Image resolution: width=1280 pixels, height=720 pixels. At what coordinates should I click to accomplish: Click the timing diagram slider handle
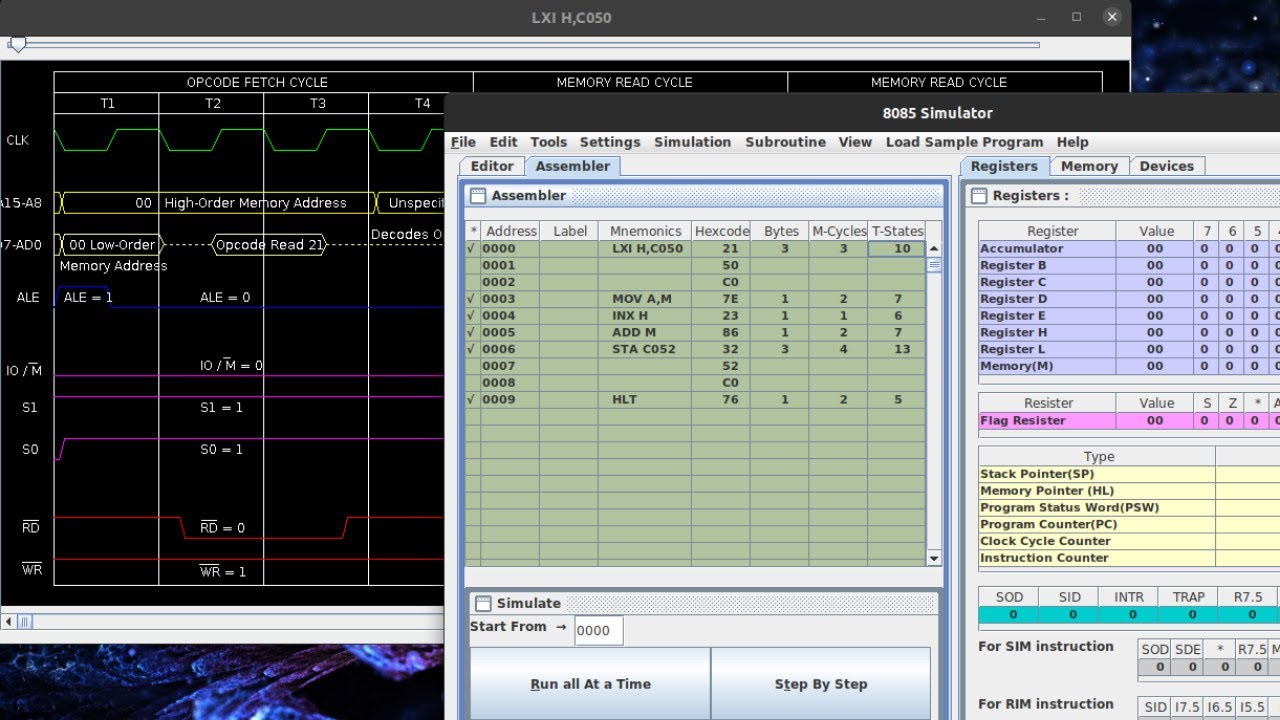[x=17, y=44]
